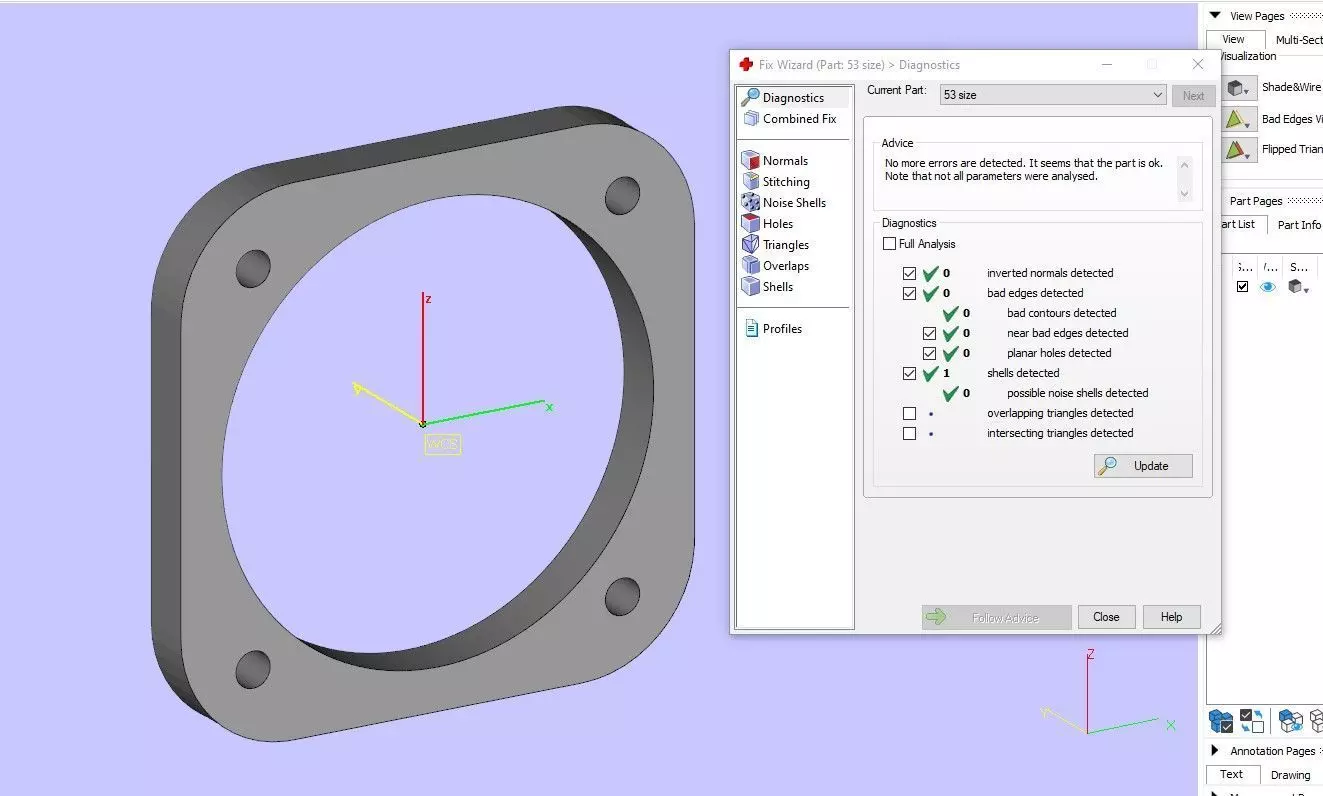This screenshot has height=796, width=1323.
Task: Collapse the View Pages section
Action: (x=1215, y=16)
